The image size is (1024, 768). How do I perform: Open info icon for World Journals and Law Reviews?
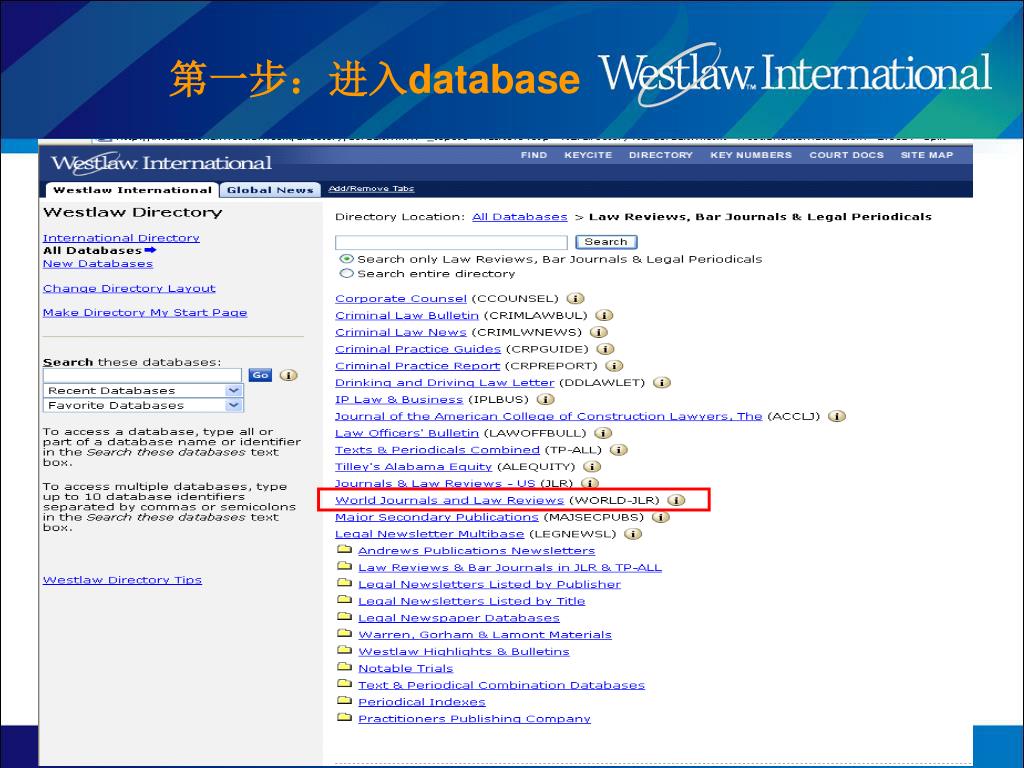click(677, 500)
